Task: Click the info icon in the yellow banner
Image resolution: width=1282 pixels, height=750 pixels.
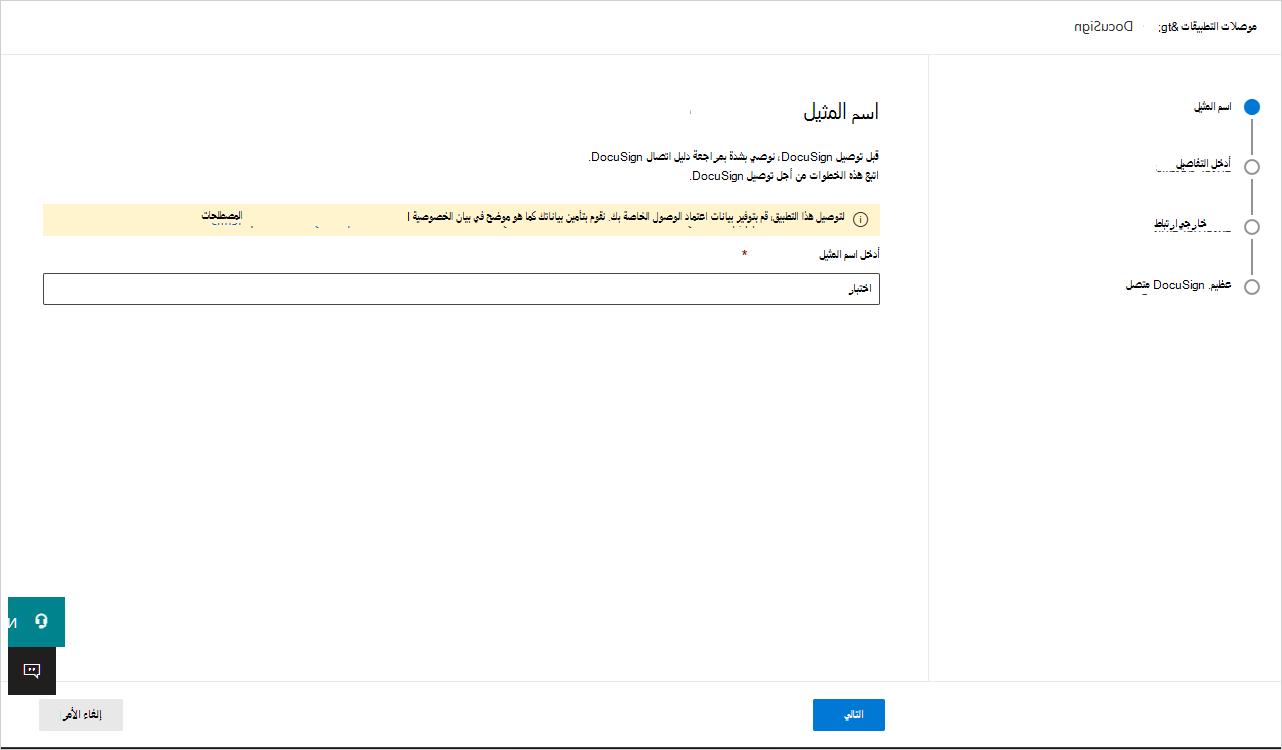Action: [861, 220]
